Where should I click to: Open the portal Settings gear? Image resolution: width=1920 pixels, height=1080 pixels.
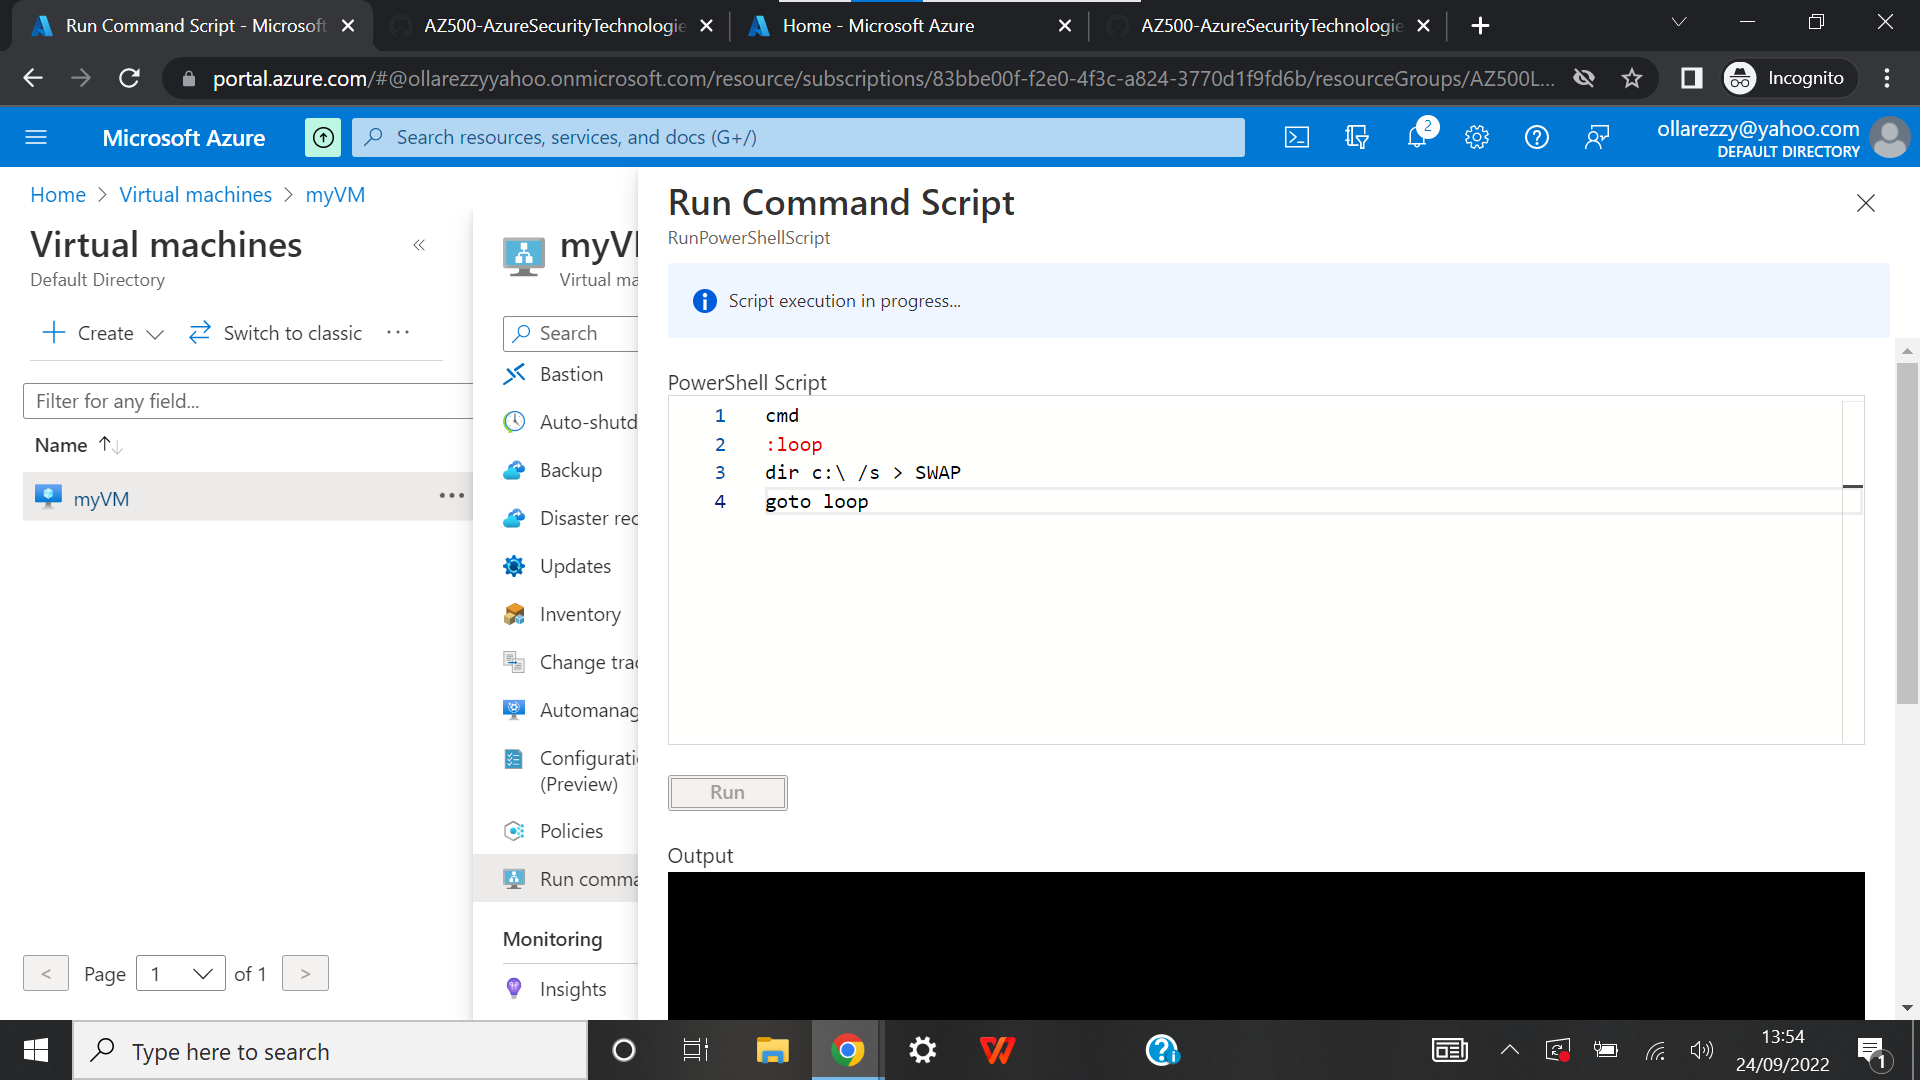point(1477,137)
